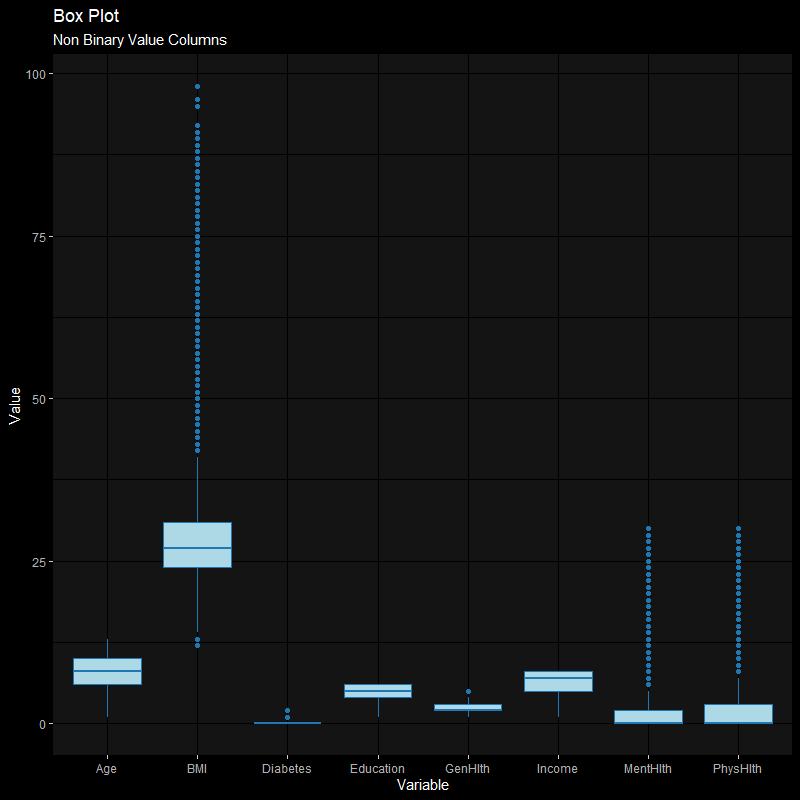Viewport: 800px width, 800px height.
Task: Click the 'GenHlth' x-axis tick label
Action: [x=467, y=768]
